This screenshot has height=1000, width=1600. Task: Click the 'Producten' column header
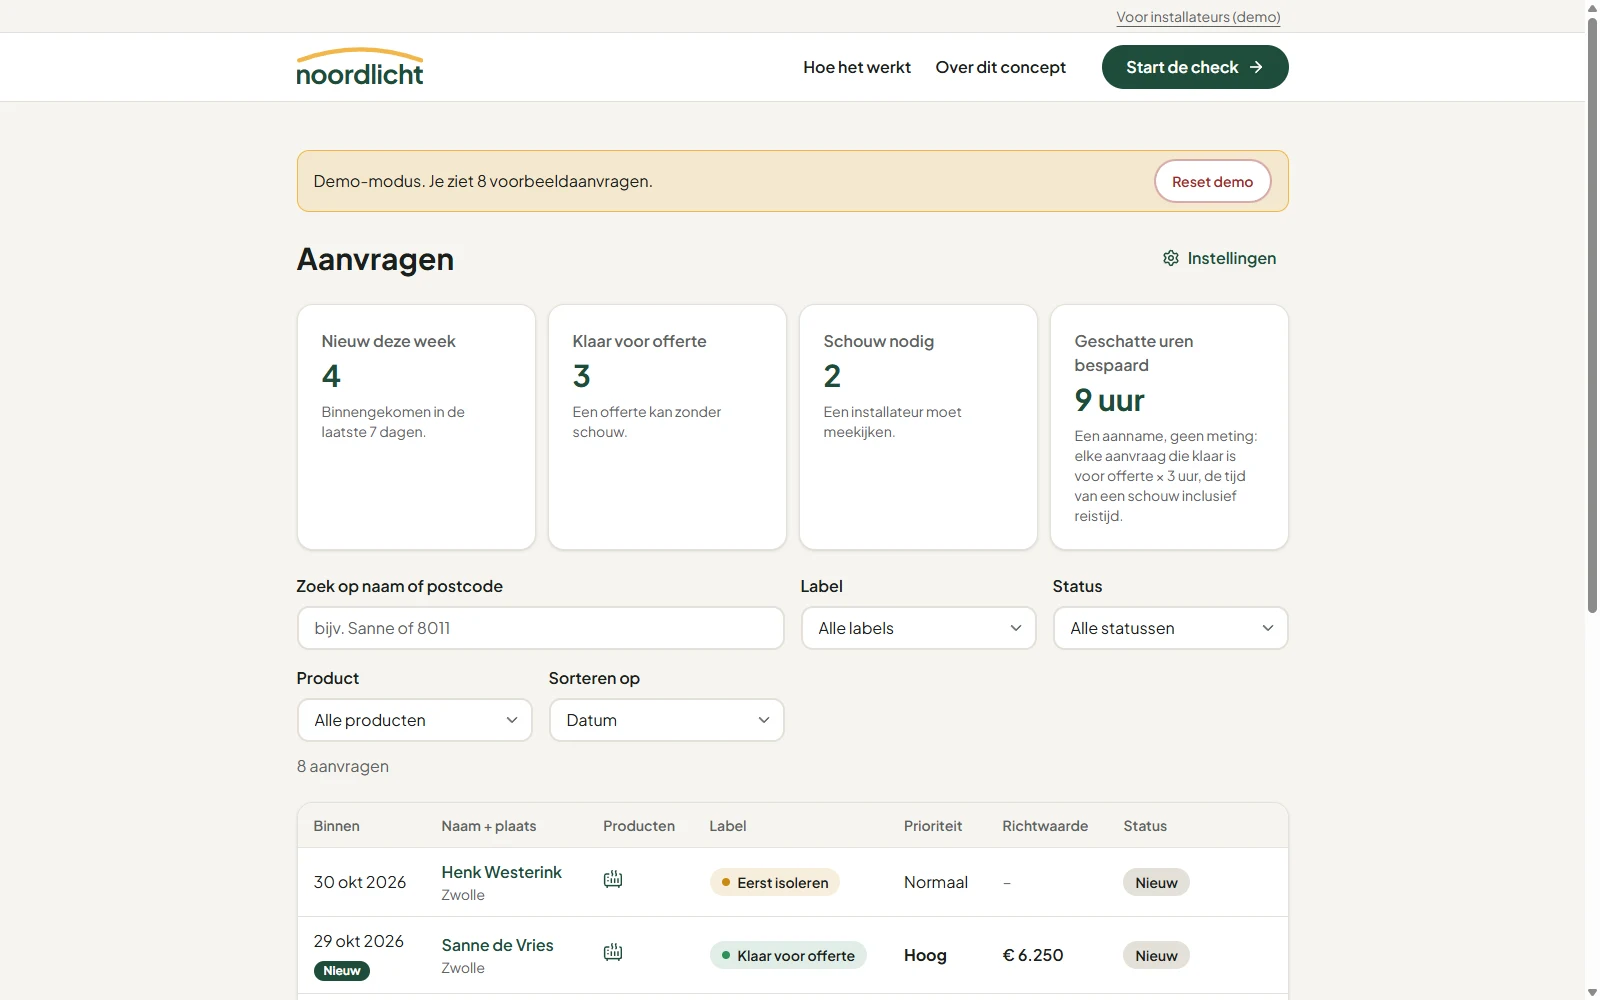click(x=639, y=826)
